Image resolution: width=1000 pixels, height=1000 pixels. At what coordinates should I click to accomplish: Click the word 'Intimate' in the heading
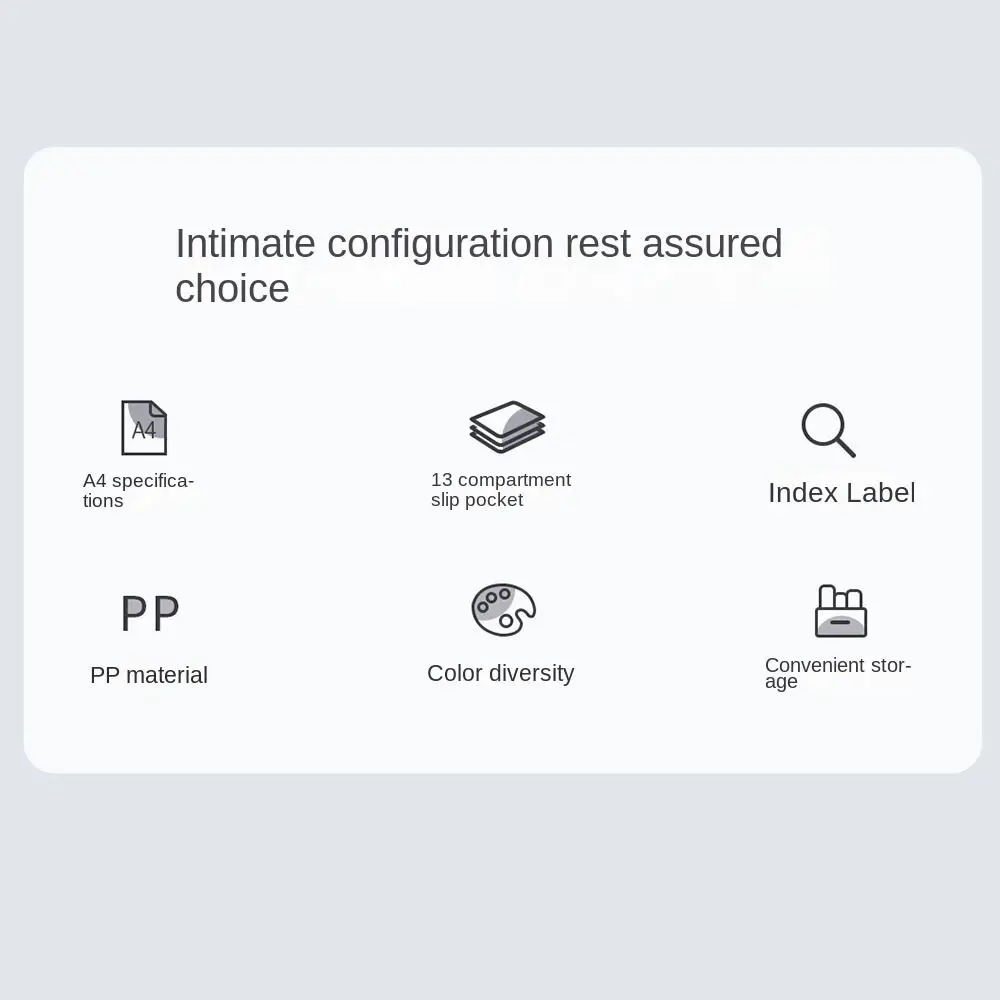click(245, 244)
